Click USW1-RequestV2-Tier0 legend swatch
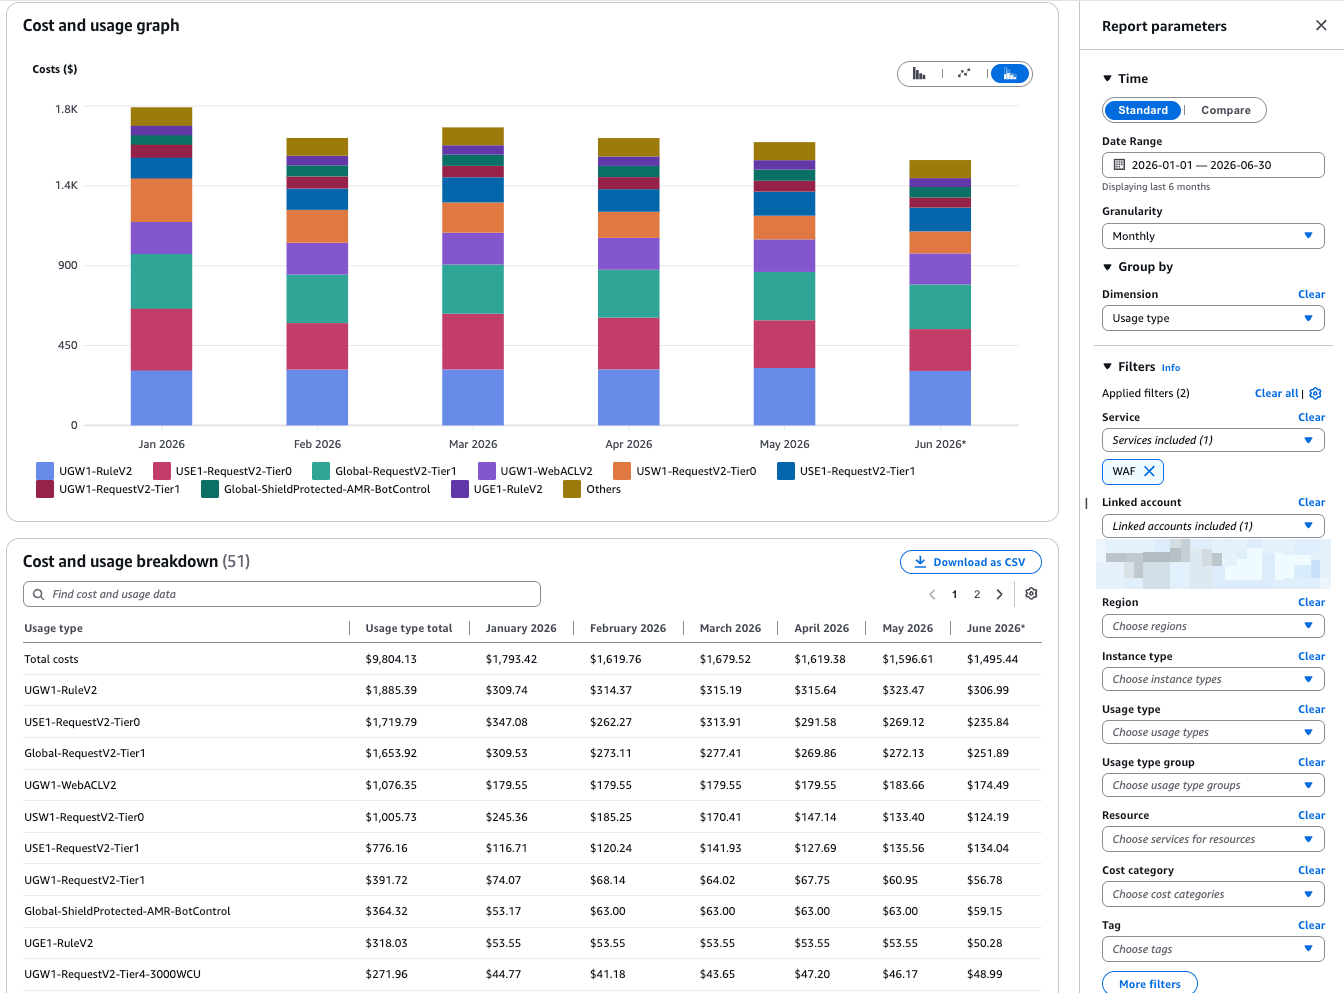 [x=621, y=471]
